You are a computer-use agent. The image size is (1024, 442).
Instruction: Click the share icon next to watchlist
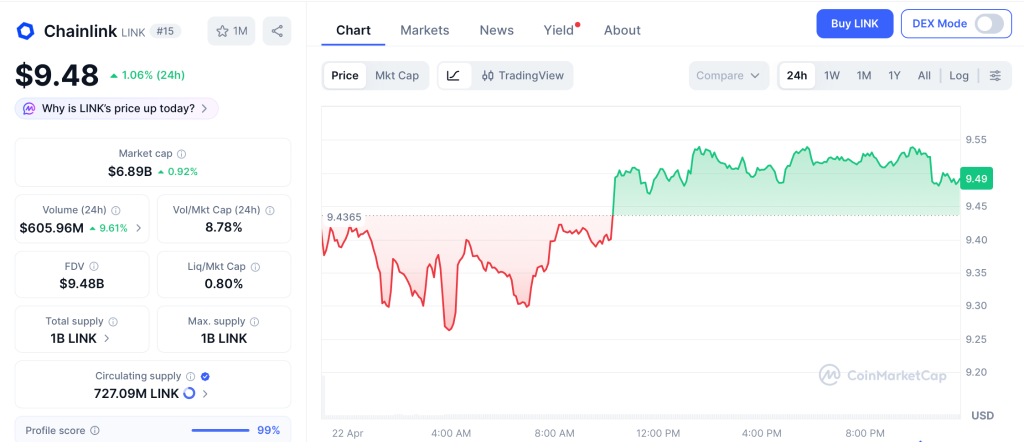click(x=277, y=31)
